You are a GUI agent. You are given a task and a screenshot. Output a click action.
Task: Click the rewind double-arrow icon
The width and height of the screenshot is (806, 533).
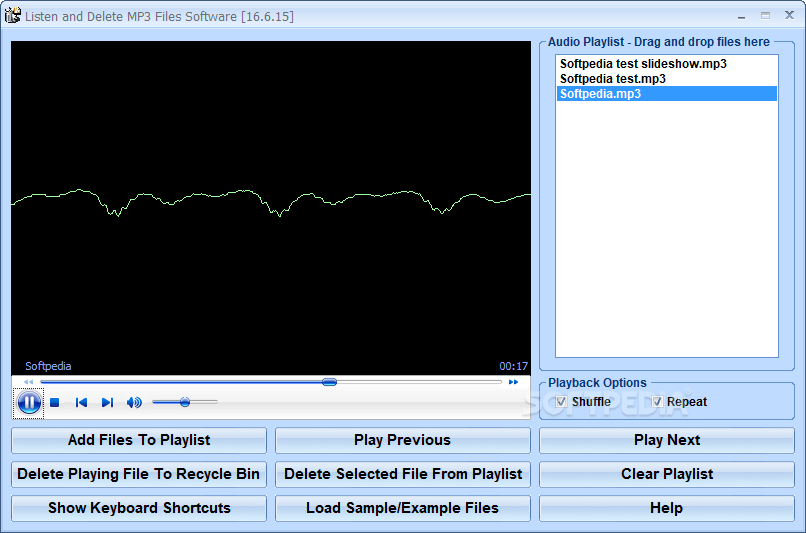tap(29, 382)
